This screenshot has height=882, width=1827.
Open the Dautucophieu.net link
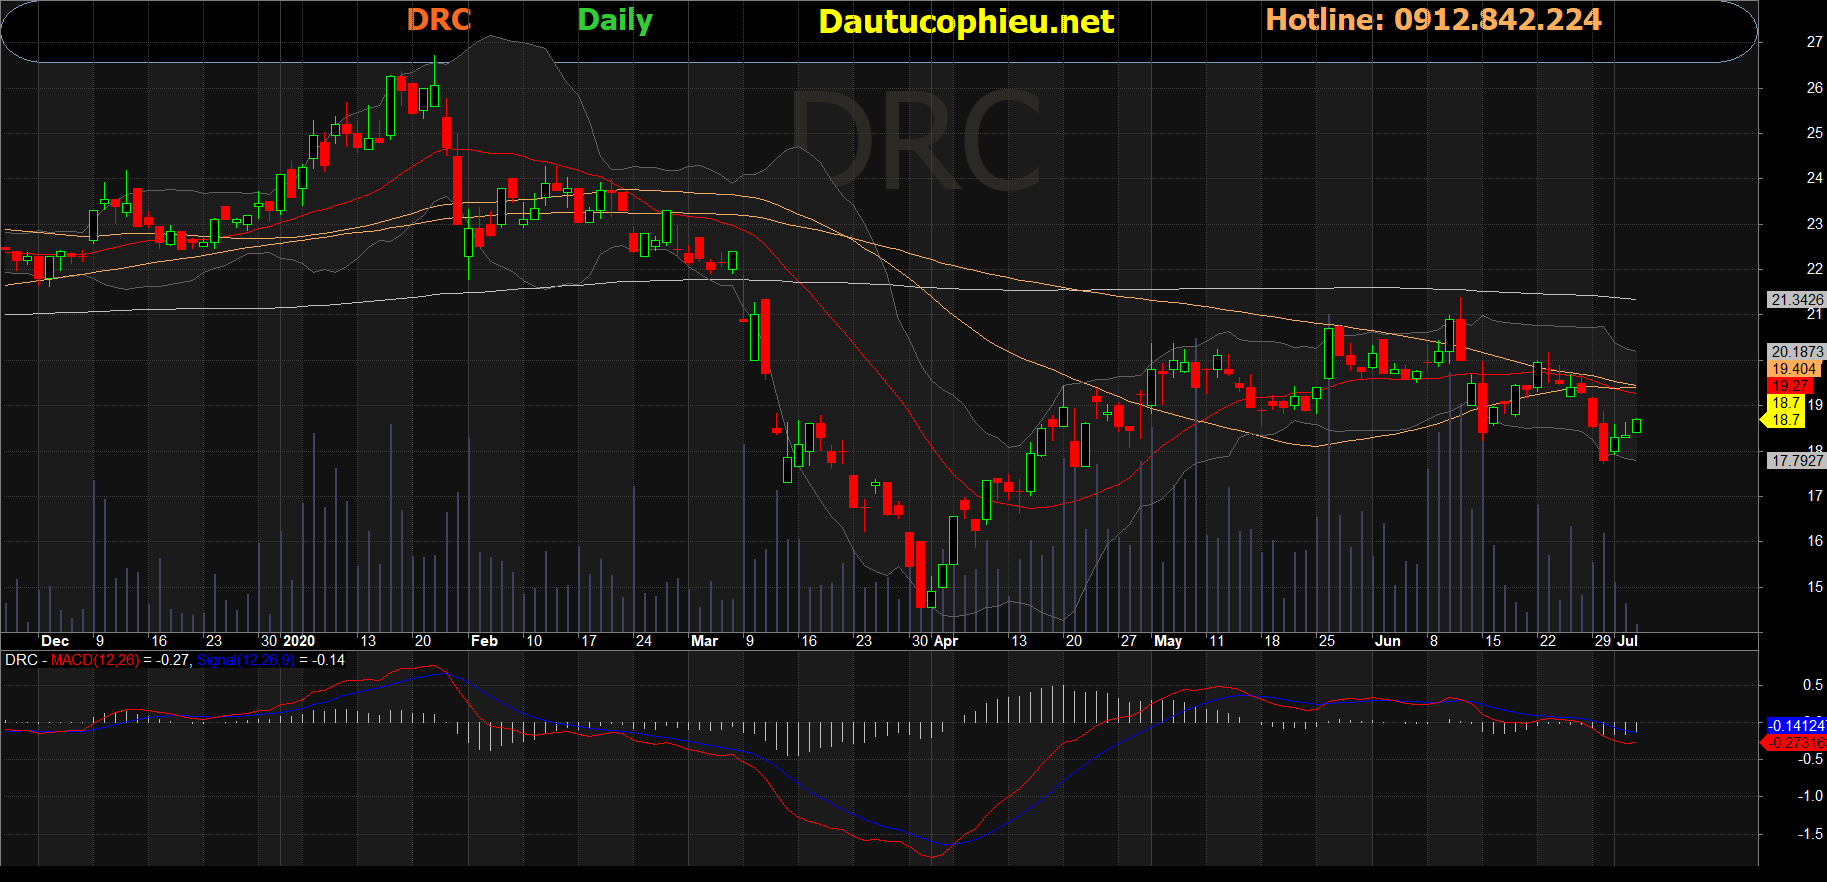(x=965, y=22)
